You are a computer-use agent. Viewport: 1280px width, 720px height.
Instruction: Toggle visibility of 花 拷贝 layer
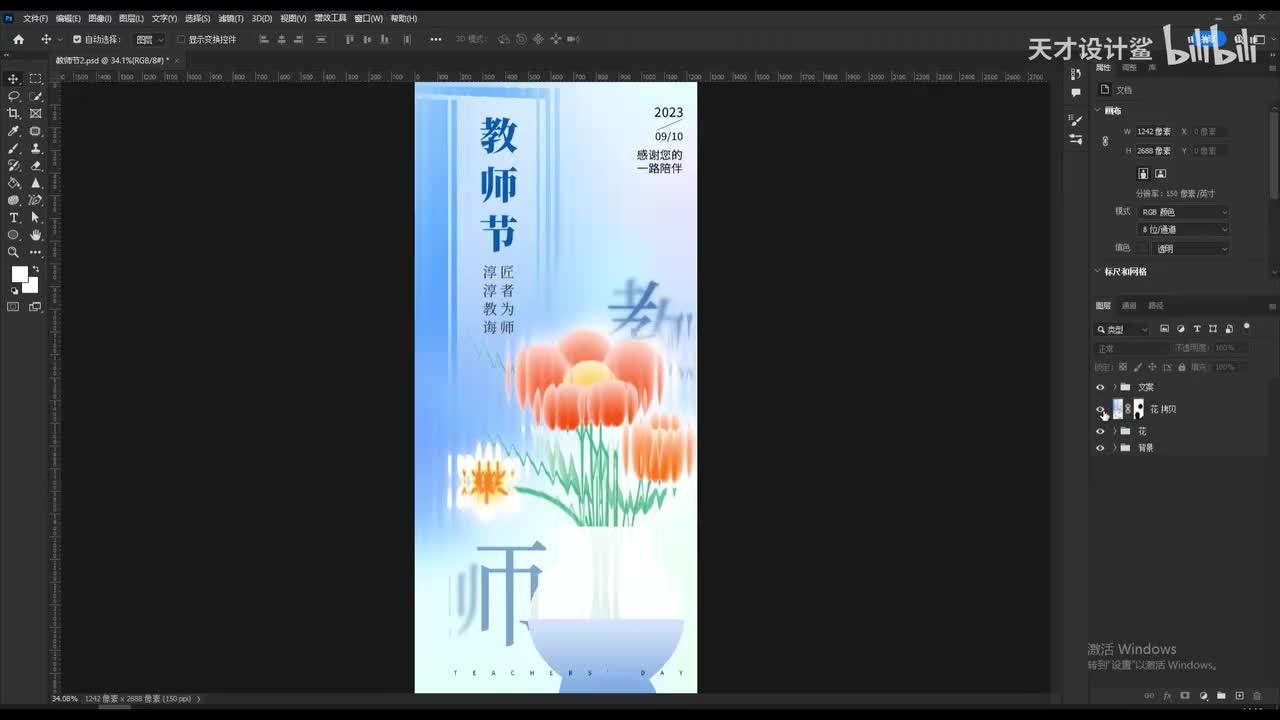[1100, 409]
